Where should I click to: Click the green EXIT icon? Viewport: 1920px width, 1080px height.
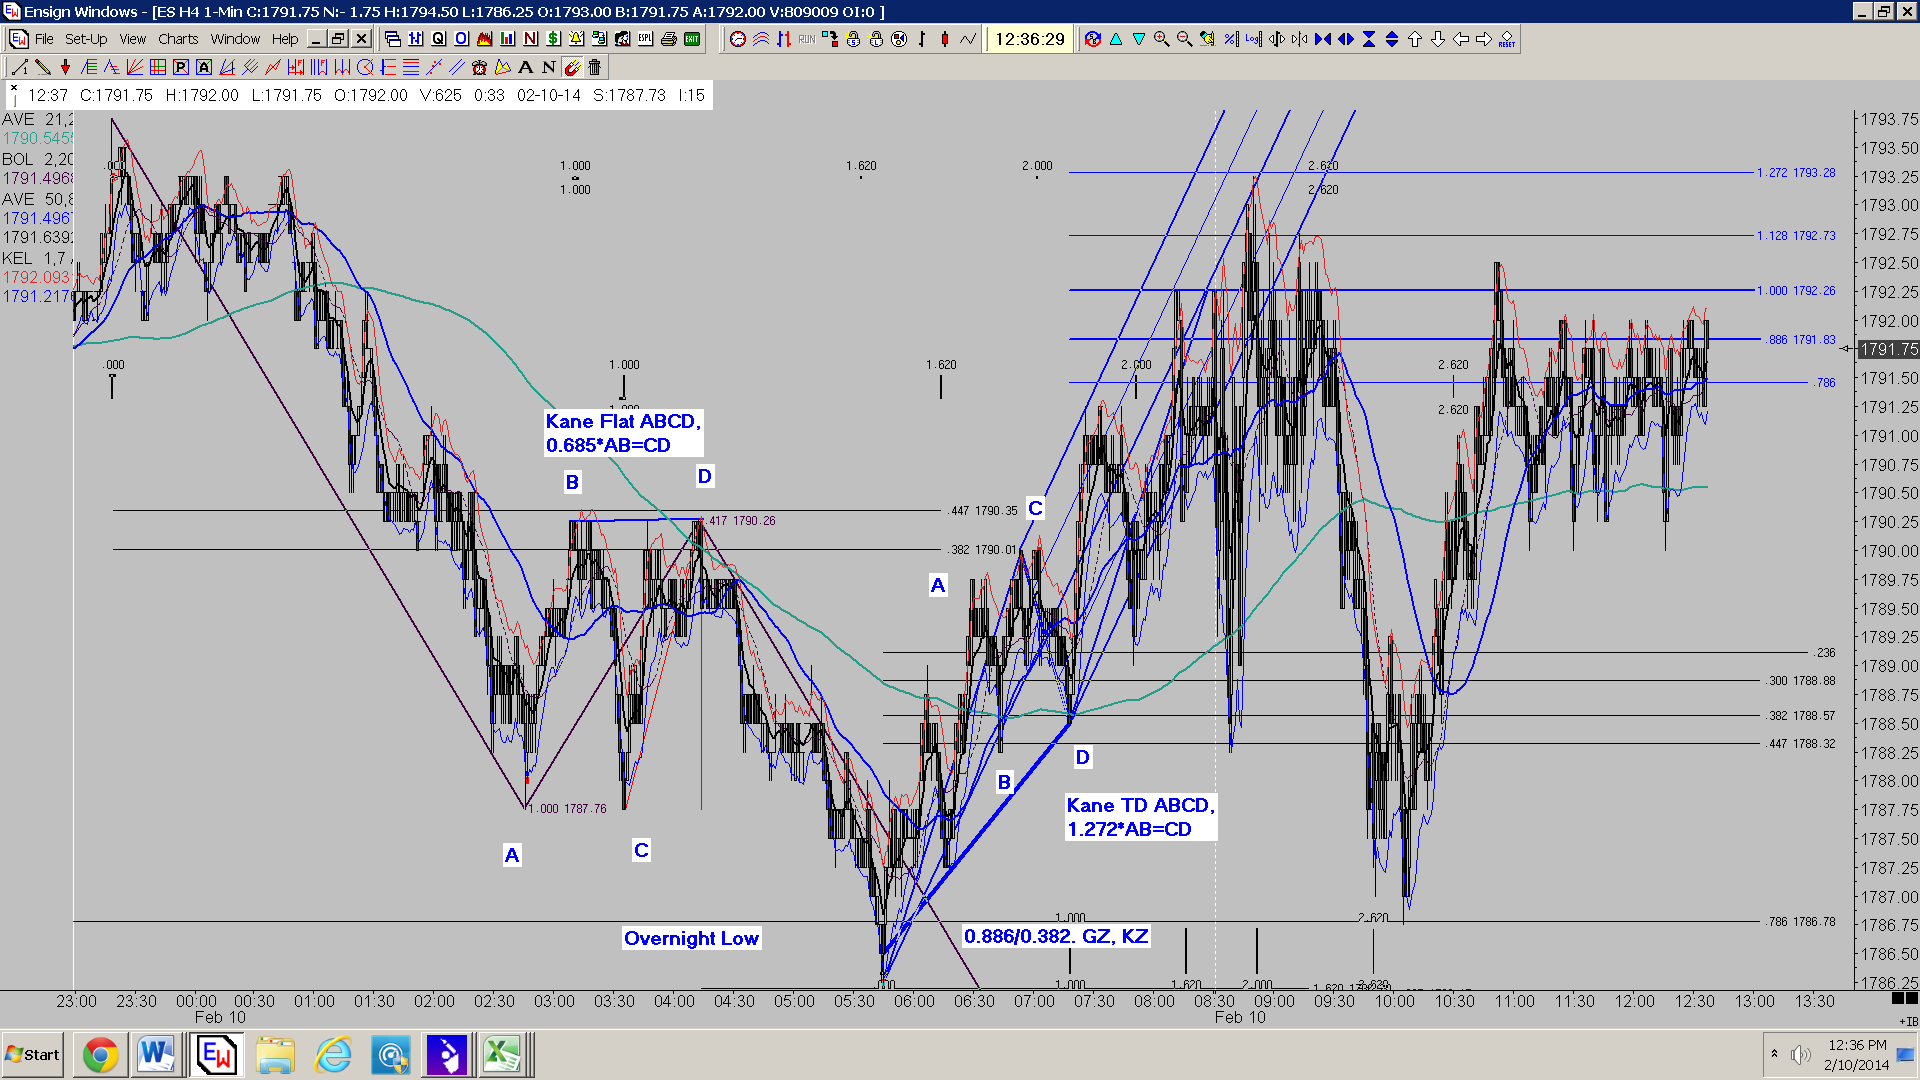pos(692,39)
